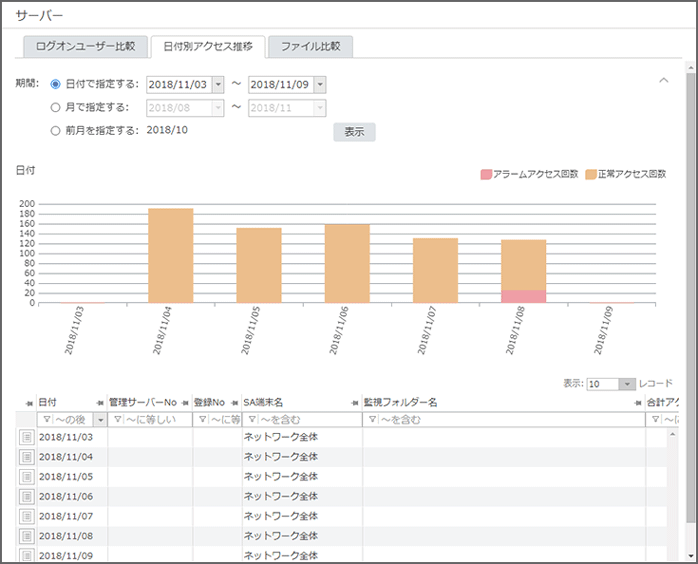Click filter funnel icon in 日付 column
This screenshot has height=564, width=698.
coord(45,420)
